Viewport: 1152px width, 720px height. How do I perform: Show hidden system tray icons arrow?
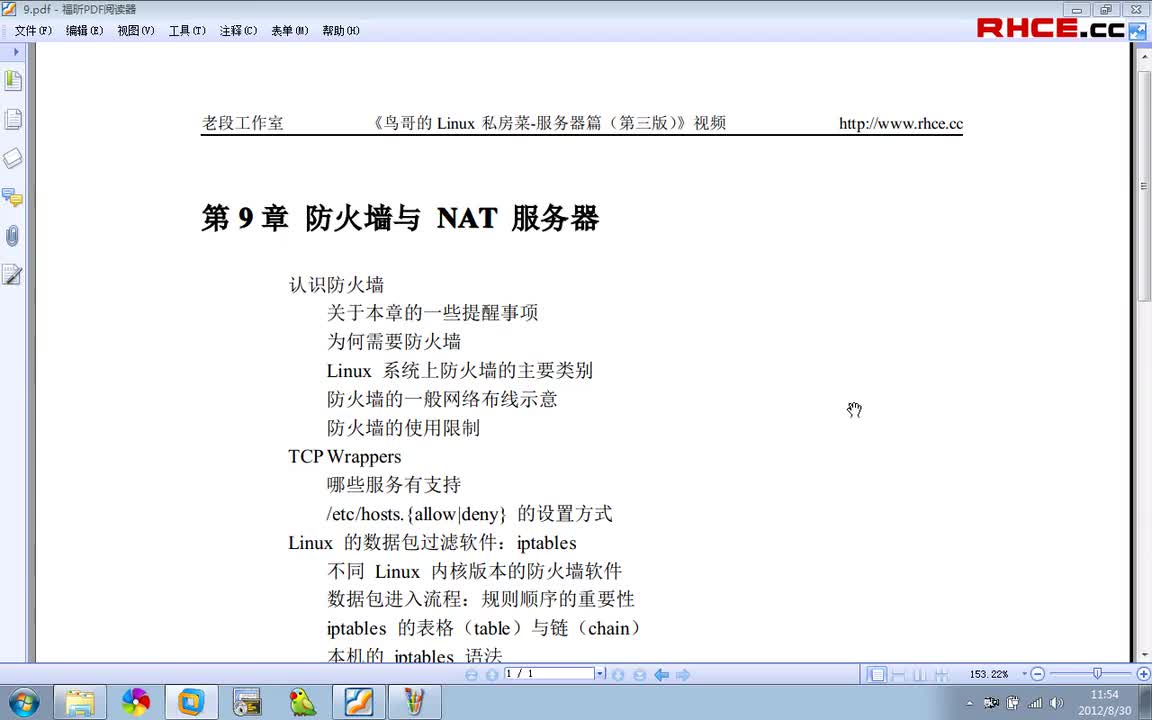point(970,703)
